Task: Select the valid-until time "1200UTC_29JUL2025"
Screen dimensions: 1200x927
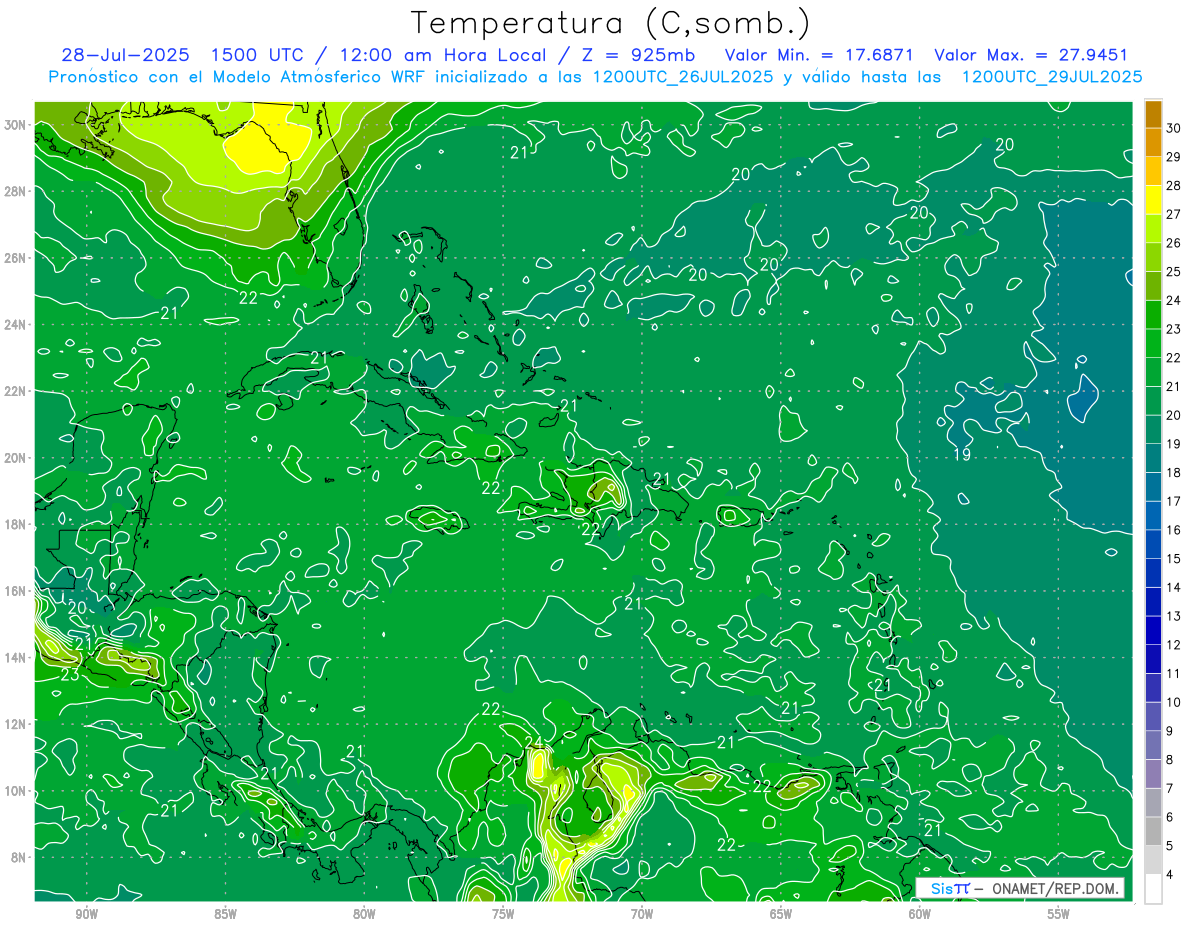Action: coord(1053,76)
